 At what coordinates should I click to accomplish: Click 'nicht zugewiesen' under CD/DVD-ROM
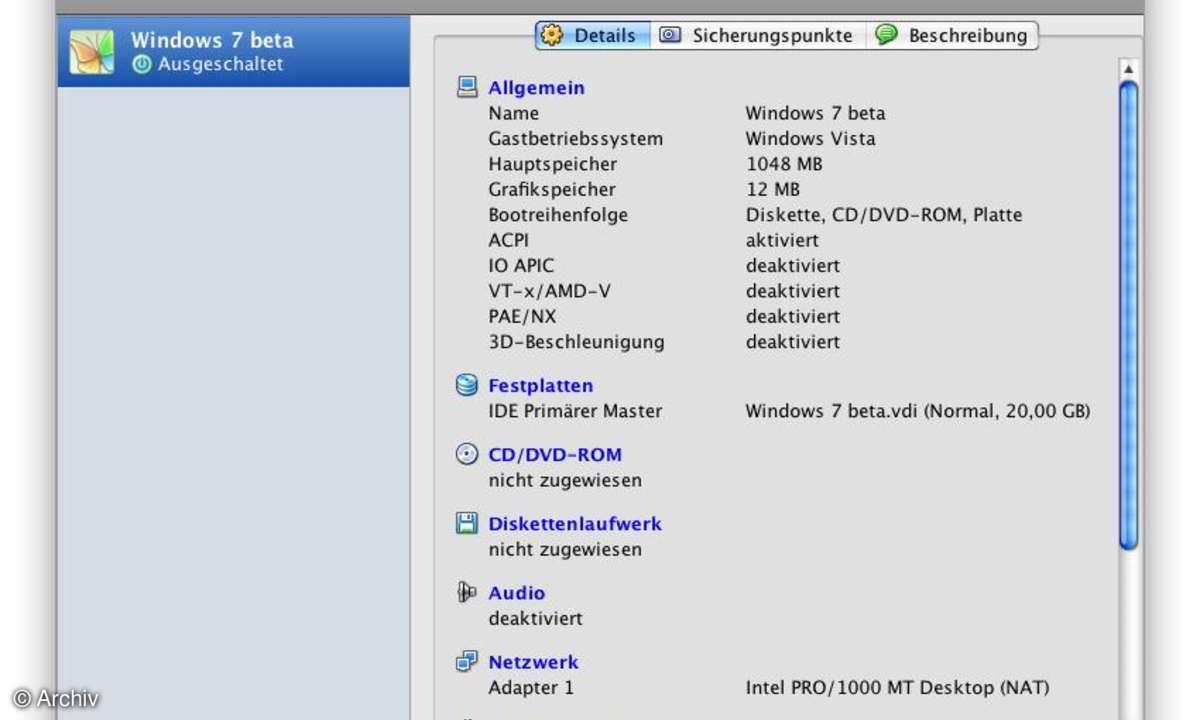565,481
